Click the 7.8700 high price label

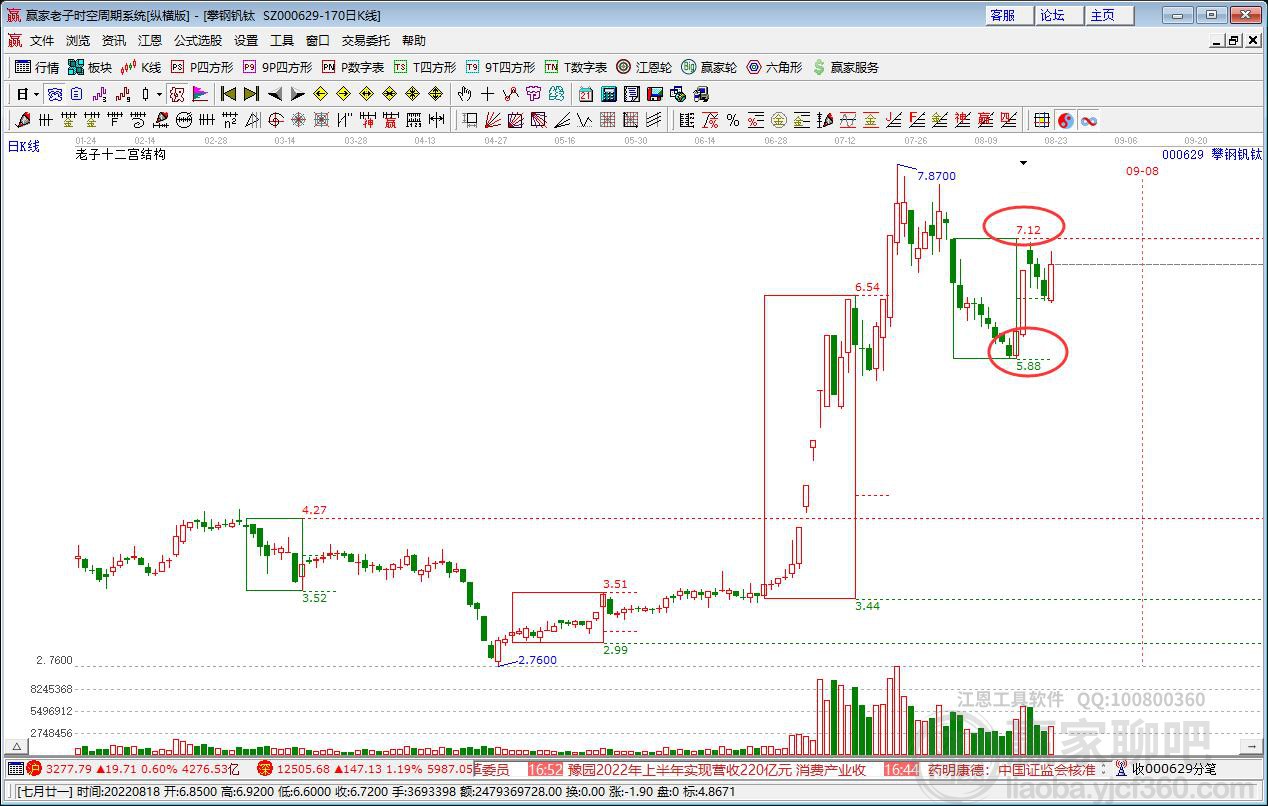[x=937, y=176]
